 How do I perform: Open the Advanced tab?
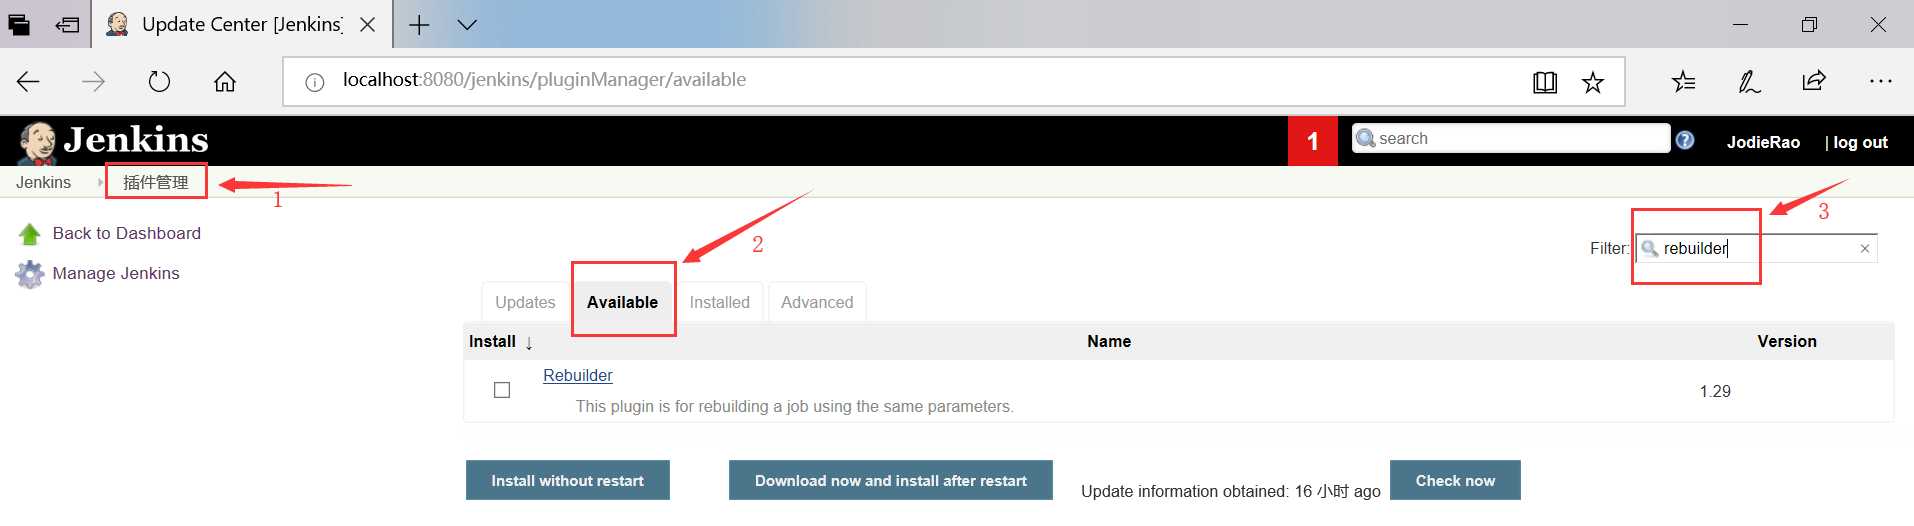coord(817,302)
